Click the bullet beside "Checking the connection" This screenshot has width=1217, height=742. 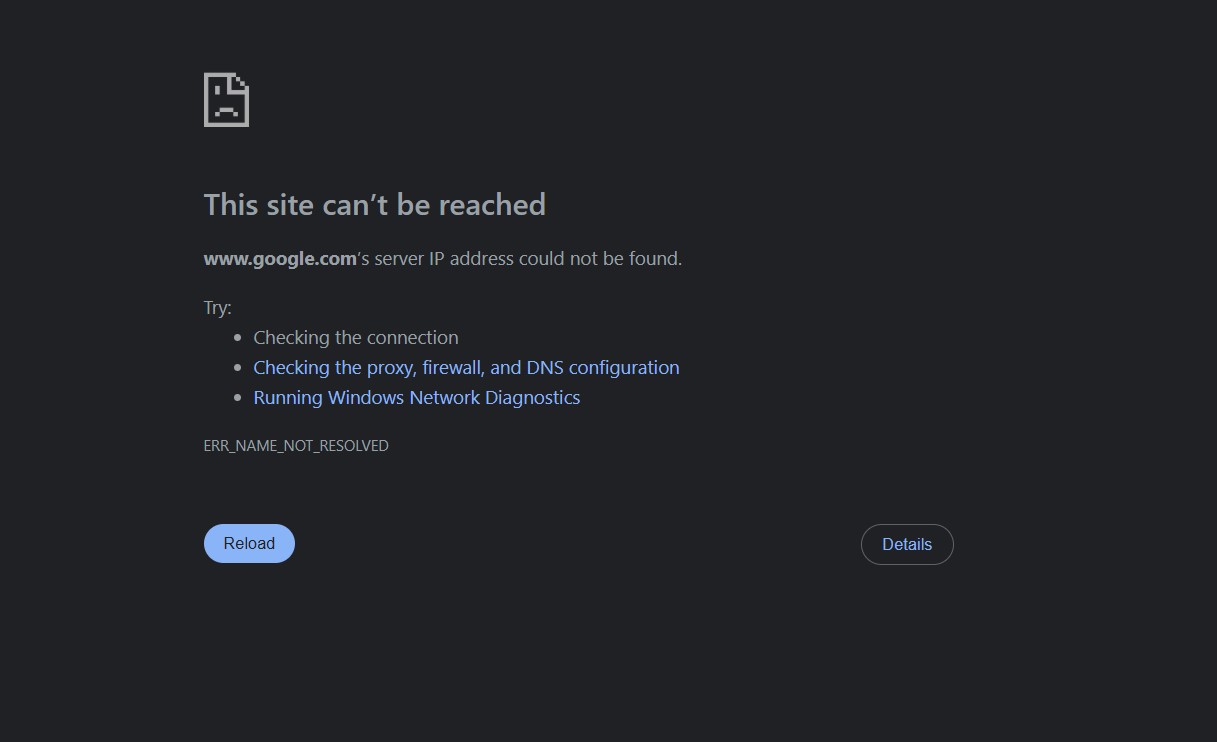237,338
